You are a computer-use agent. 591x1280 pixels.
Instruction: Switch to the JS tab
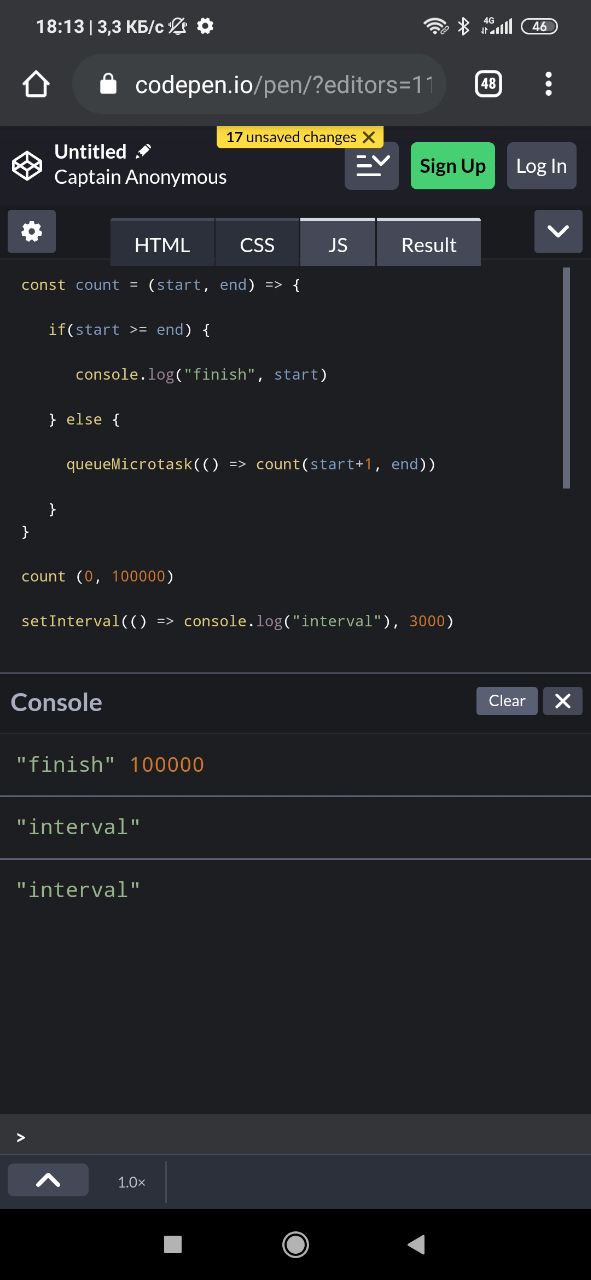tap(338, 243)
